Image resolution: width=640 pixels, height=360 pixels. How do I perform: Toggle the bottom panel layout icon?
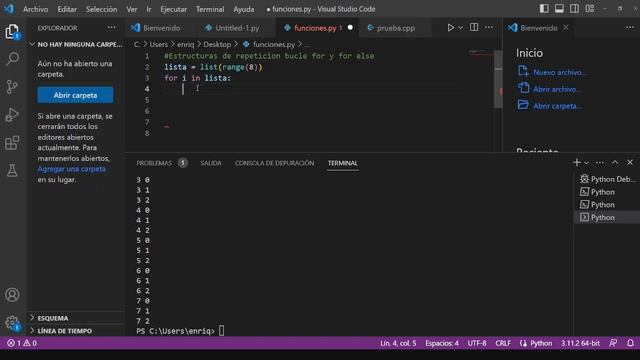click(x=559, y=9)
